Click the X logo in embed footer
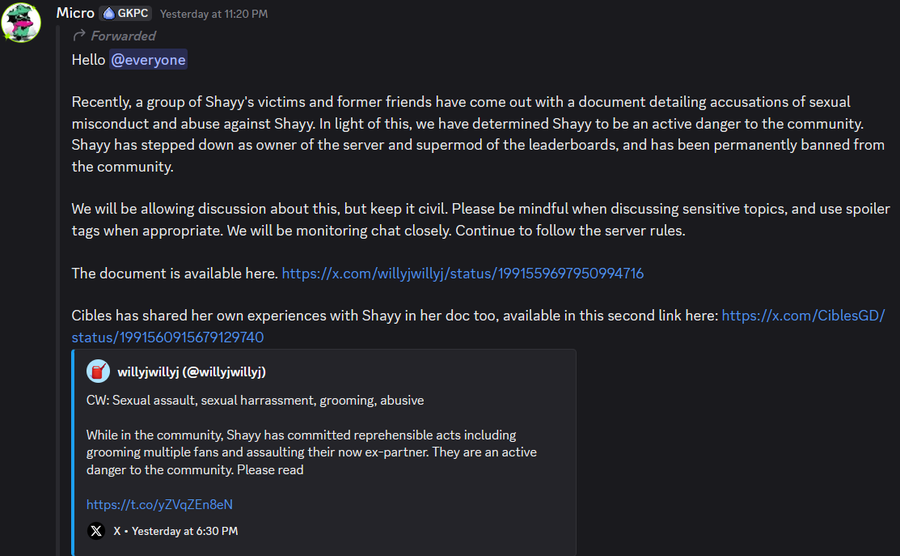Viewport: 900px width, 556px height. (x=96, y=531)
